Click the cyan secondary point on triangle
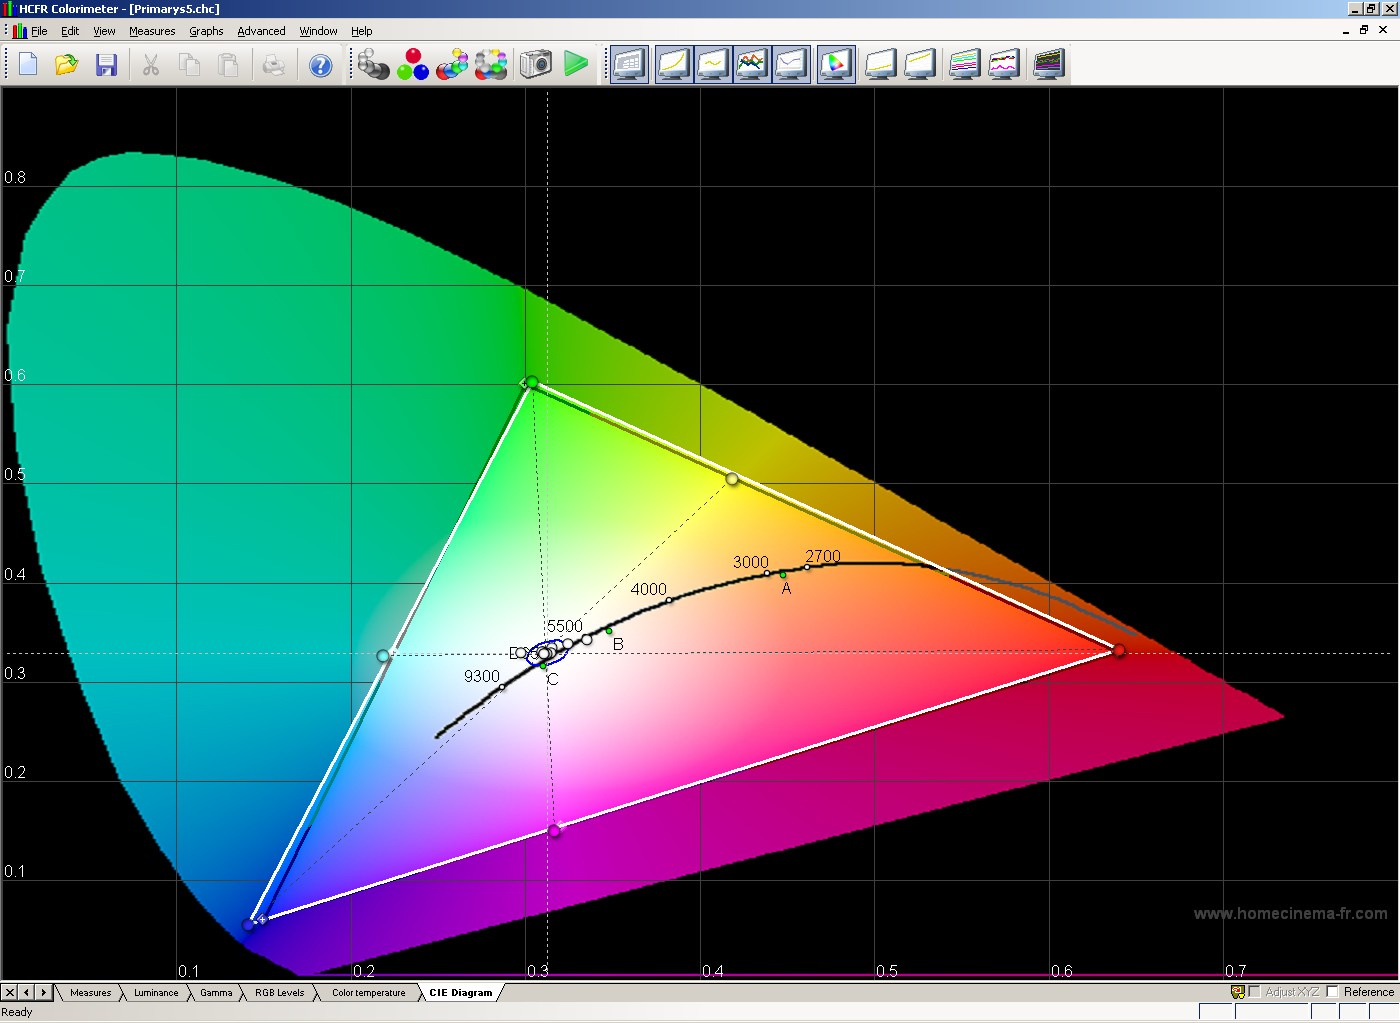Image resolution: width=1400 pixels, height=1023 pixels. click(383, 656)
